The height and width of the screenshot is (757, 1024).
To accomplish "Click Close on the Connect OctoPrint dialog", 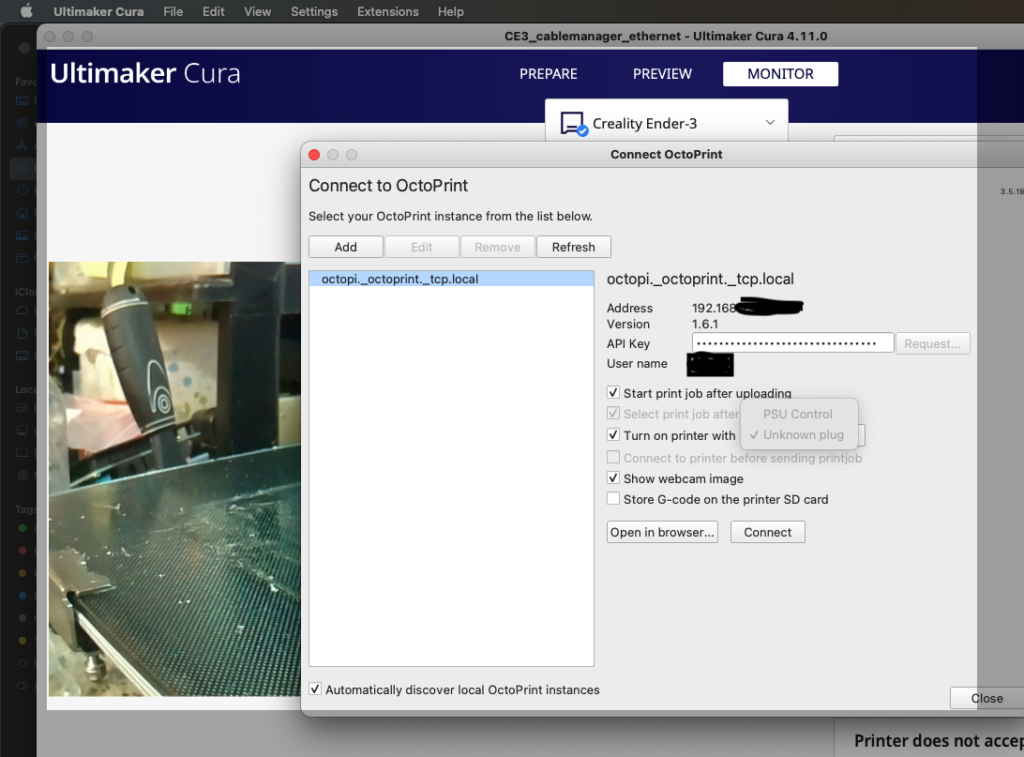I will click(987, 698).
